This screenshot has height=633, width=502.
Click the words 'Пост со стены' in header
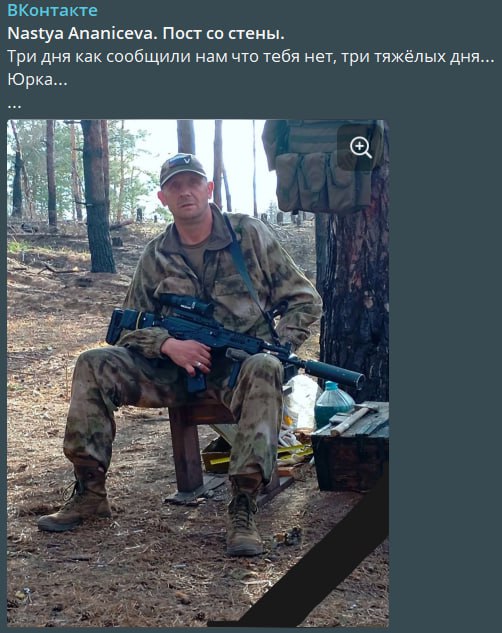click(223, 34)
